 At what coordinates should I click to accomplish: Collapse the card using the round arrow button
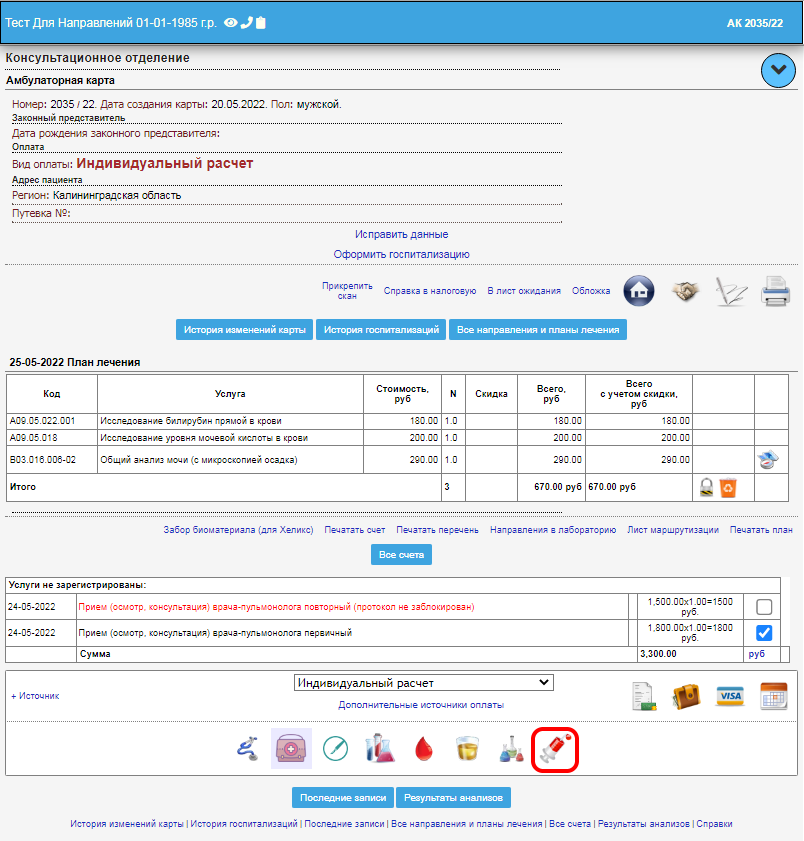pos(778,70)
